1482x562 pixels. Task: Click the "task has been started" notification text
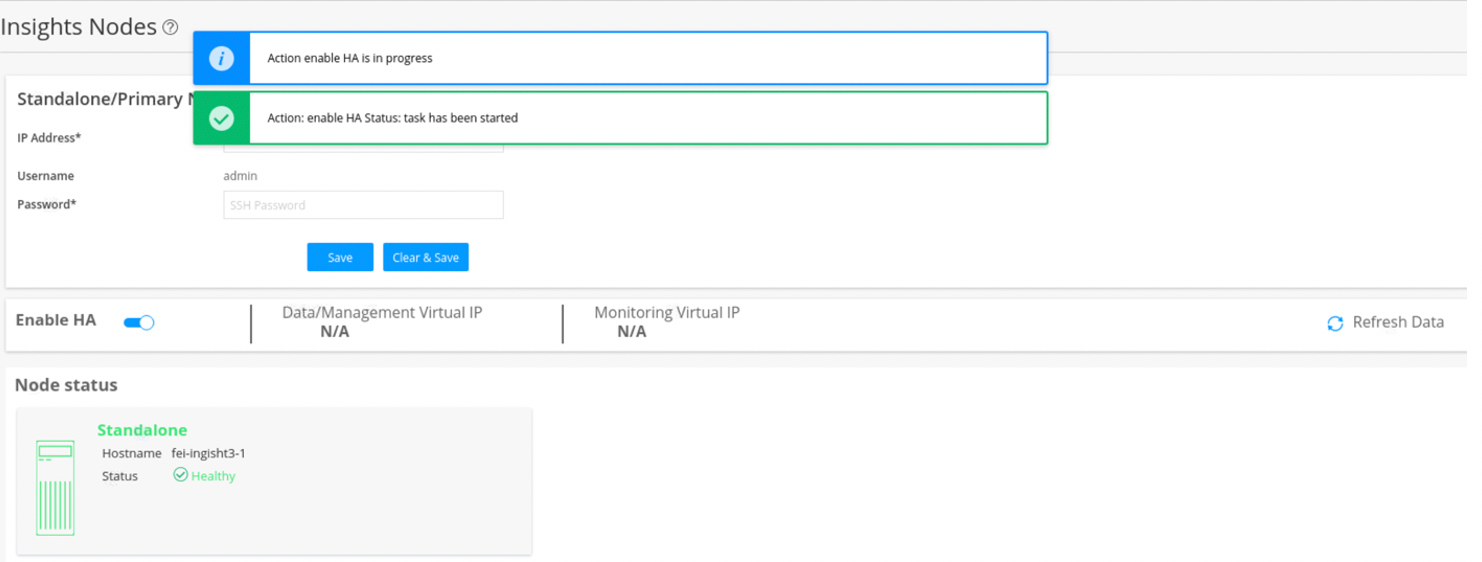point(392,118)
